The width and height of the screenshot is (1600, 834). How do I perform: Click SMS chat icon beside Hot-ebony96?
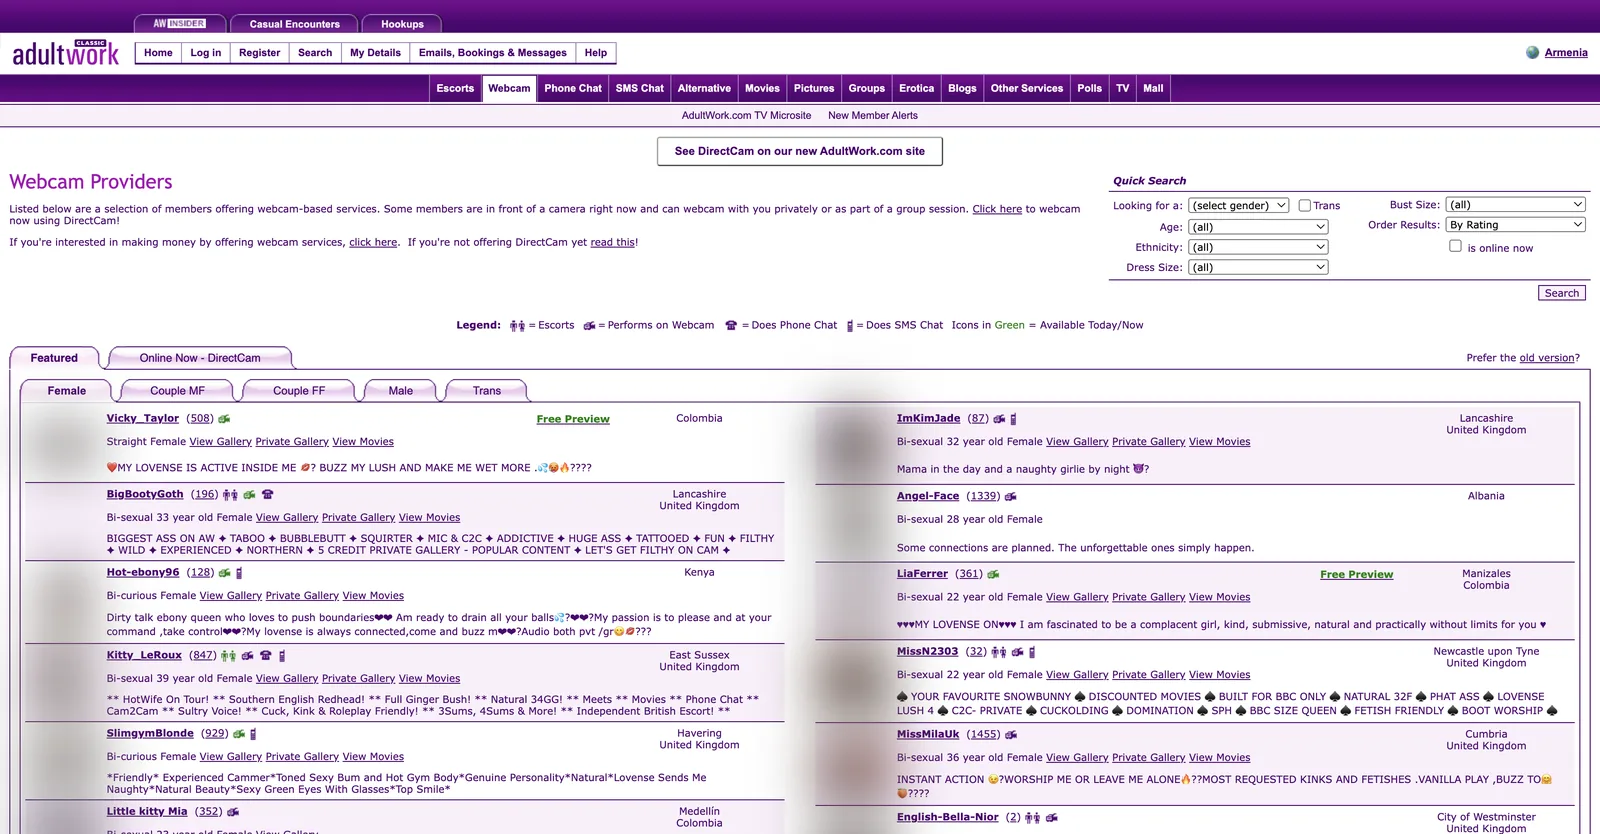pos(239,573)
